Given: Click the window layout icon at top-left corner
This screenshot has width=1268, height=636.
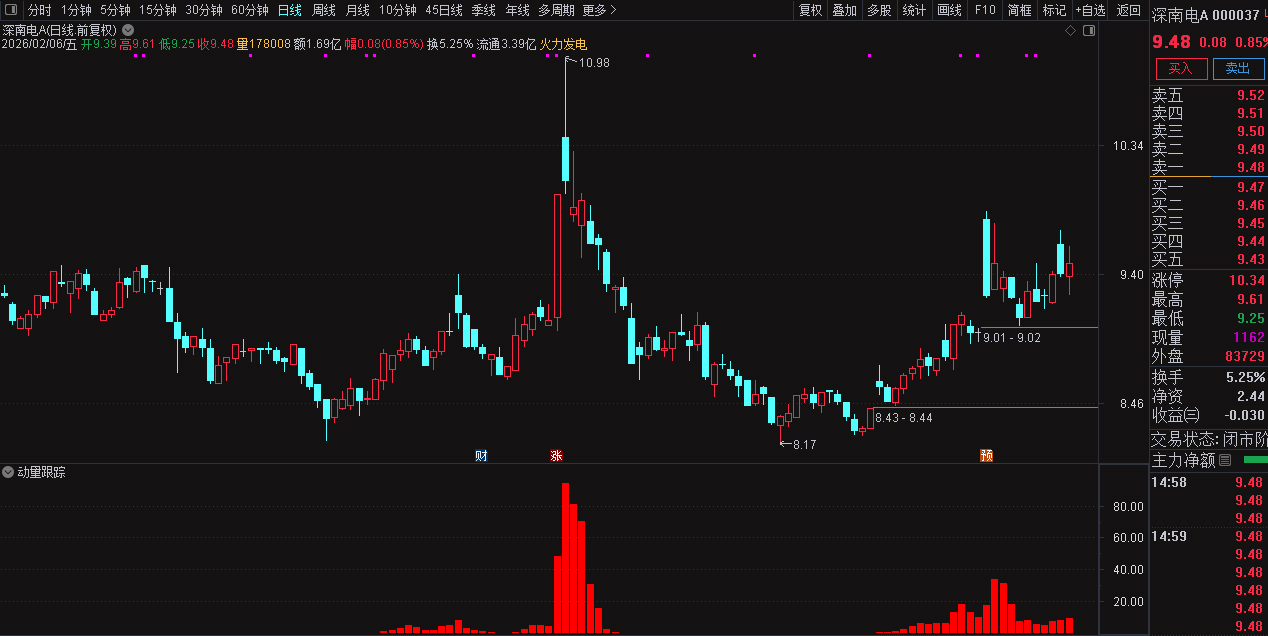Looking at the screenshot, I should 10,9.
